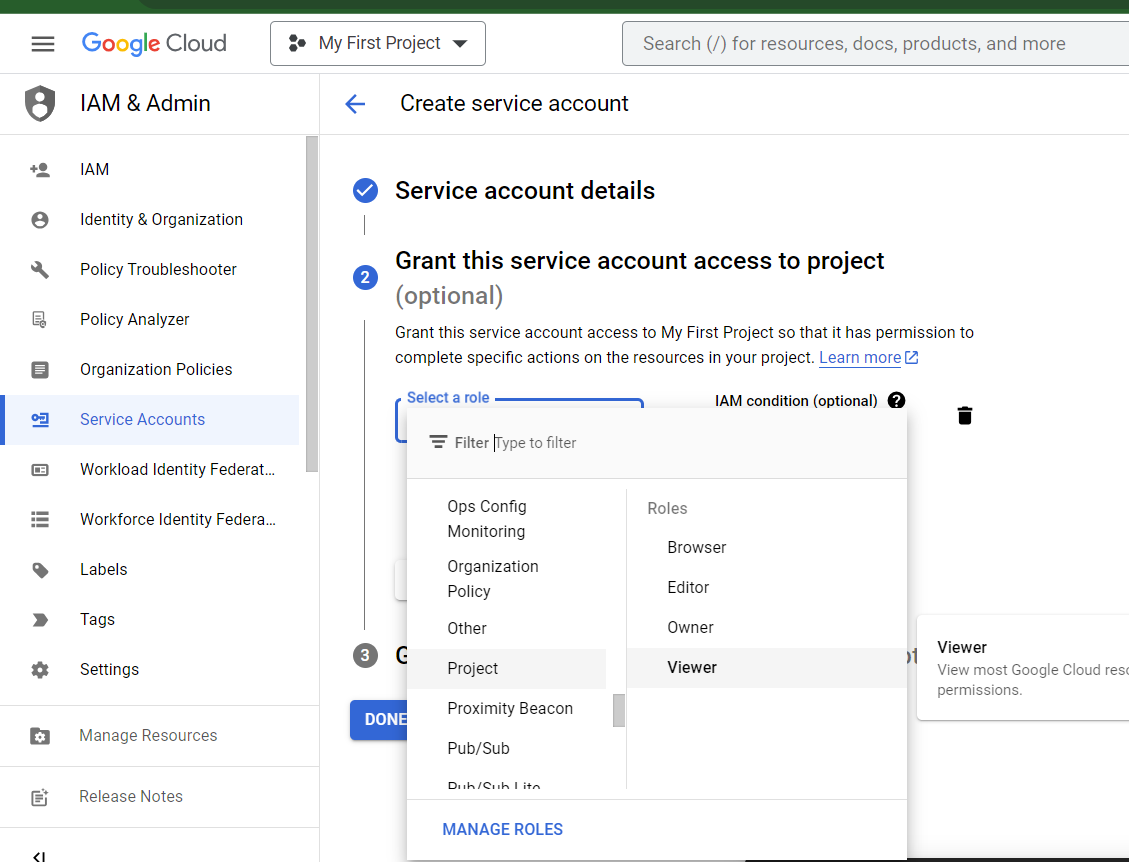Open the hamburger navigation menu
The image size is (1129, 862).
42,44
